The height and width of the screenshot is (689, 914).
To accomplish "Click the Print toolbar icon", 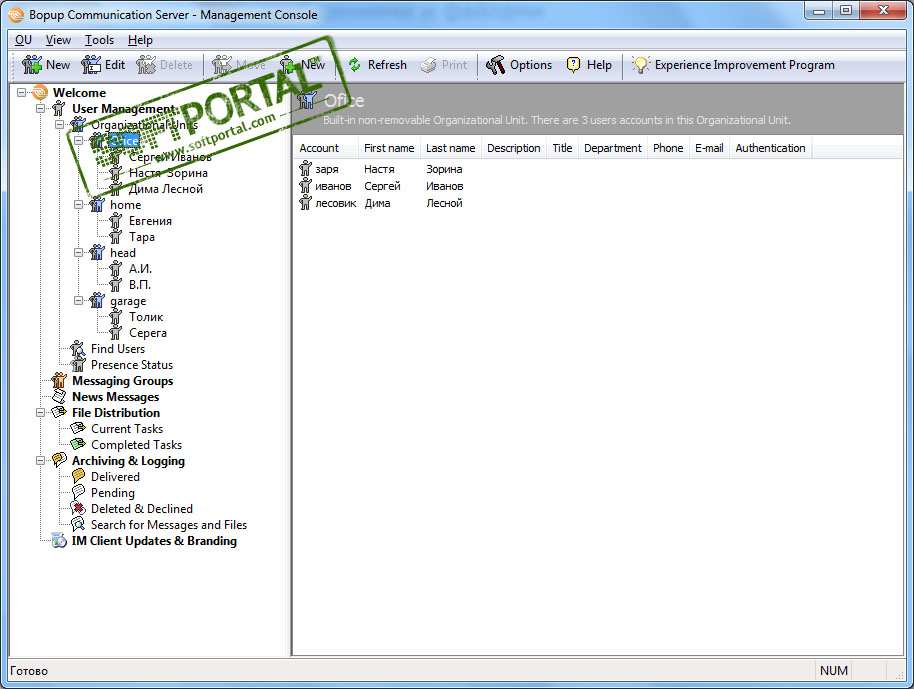I will pyautogui.click(x=428, y=65).
